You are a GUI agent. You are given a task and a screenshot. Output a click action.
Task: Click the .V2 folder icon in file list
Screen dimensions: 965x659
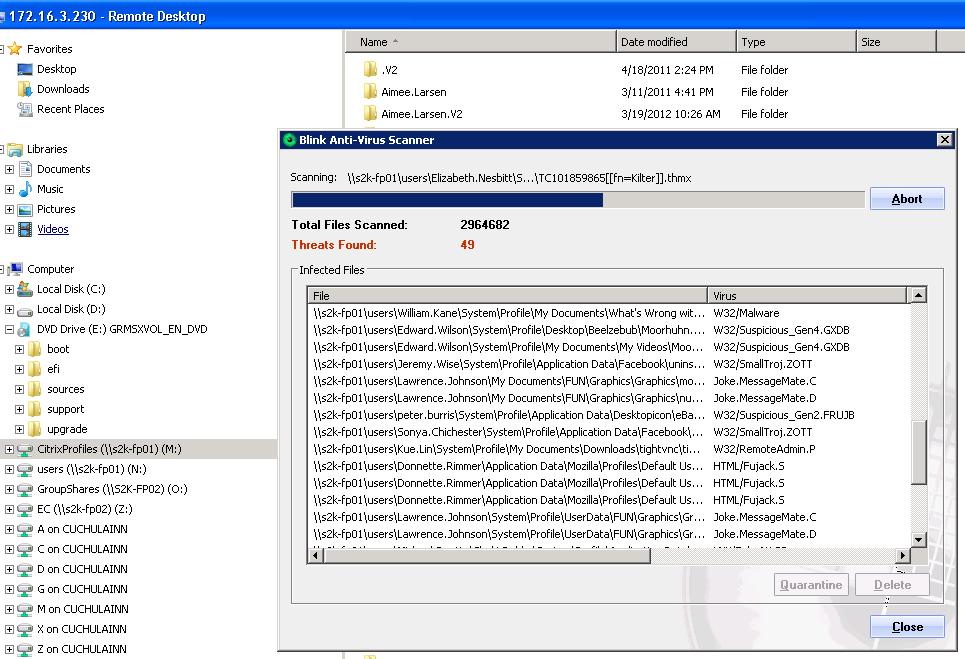(x=370, y=70)
